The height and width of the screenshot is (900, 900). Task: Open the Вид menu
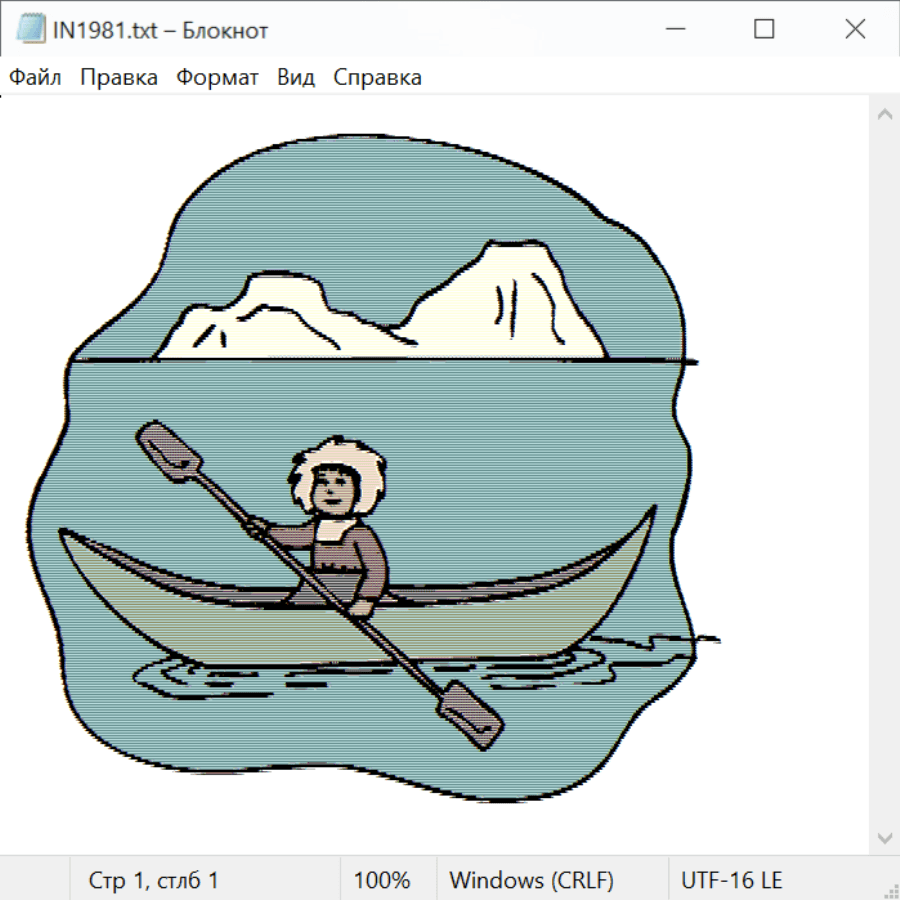tap(296, 78)
